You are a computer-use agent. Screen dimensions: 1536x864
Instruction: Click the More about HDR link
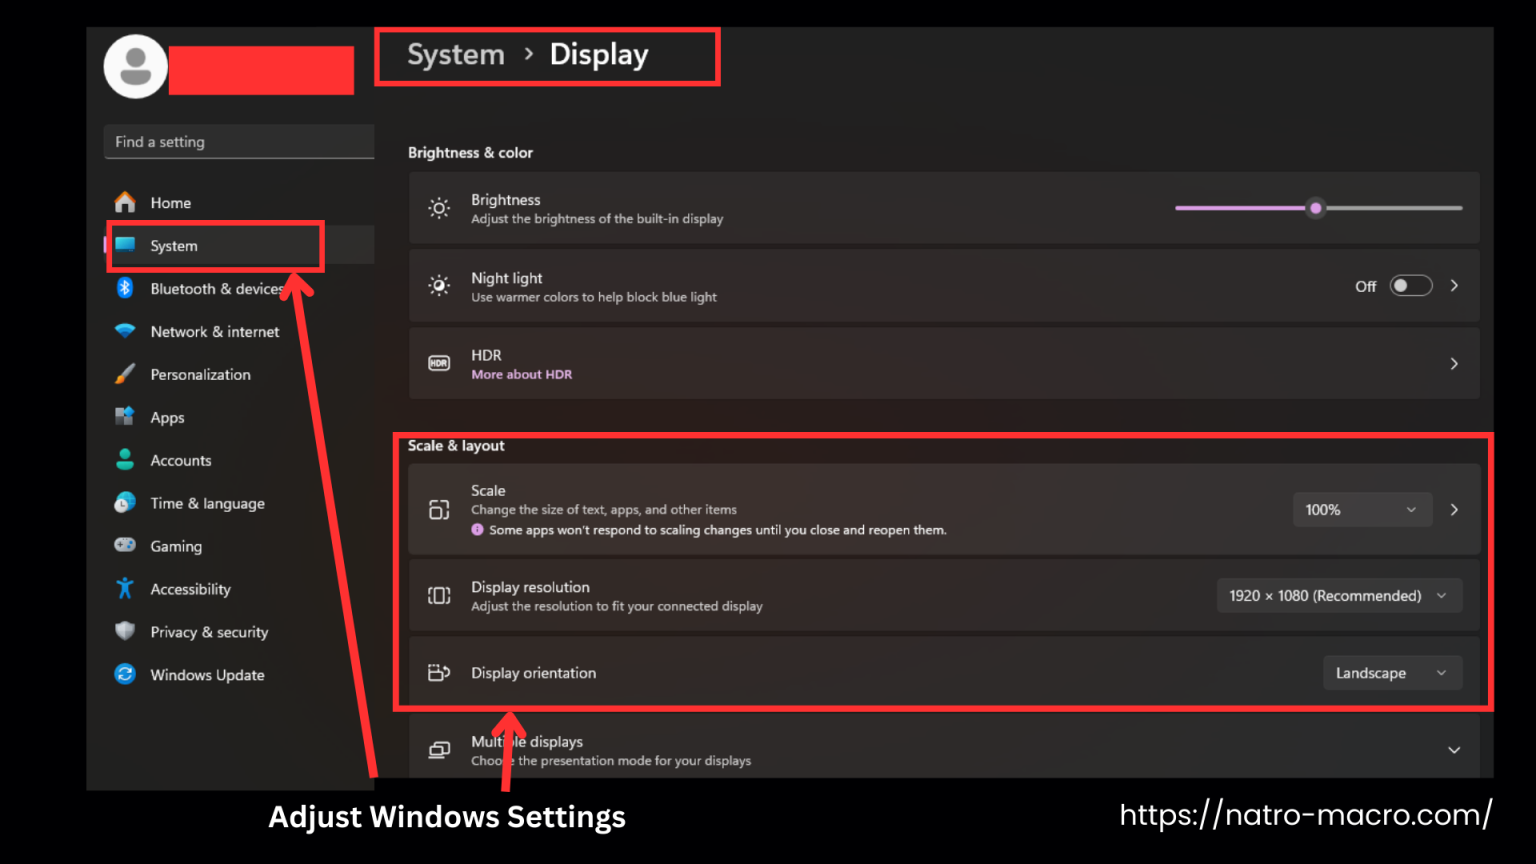click(x=522, y=374)
